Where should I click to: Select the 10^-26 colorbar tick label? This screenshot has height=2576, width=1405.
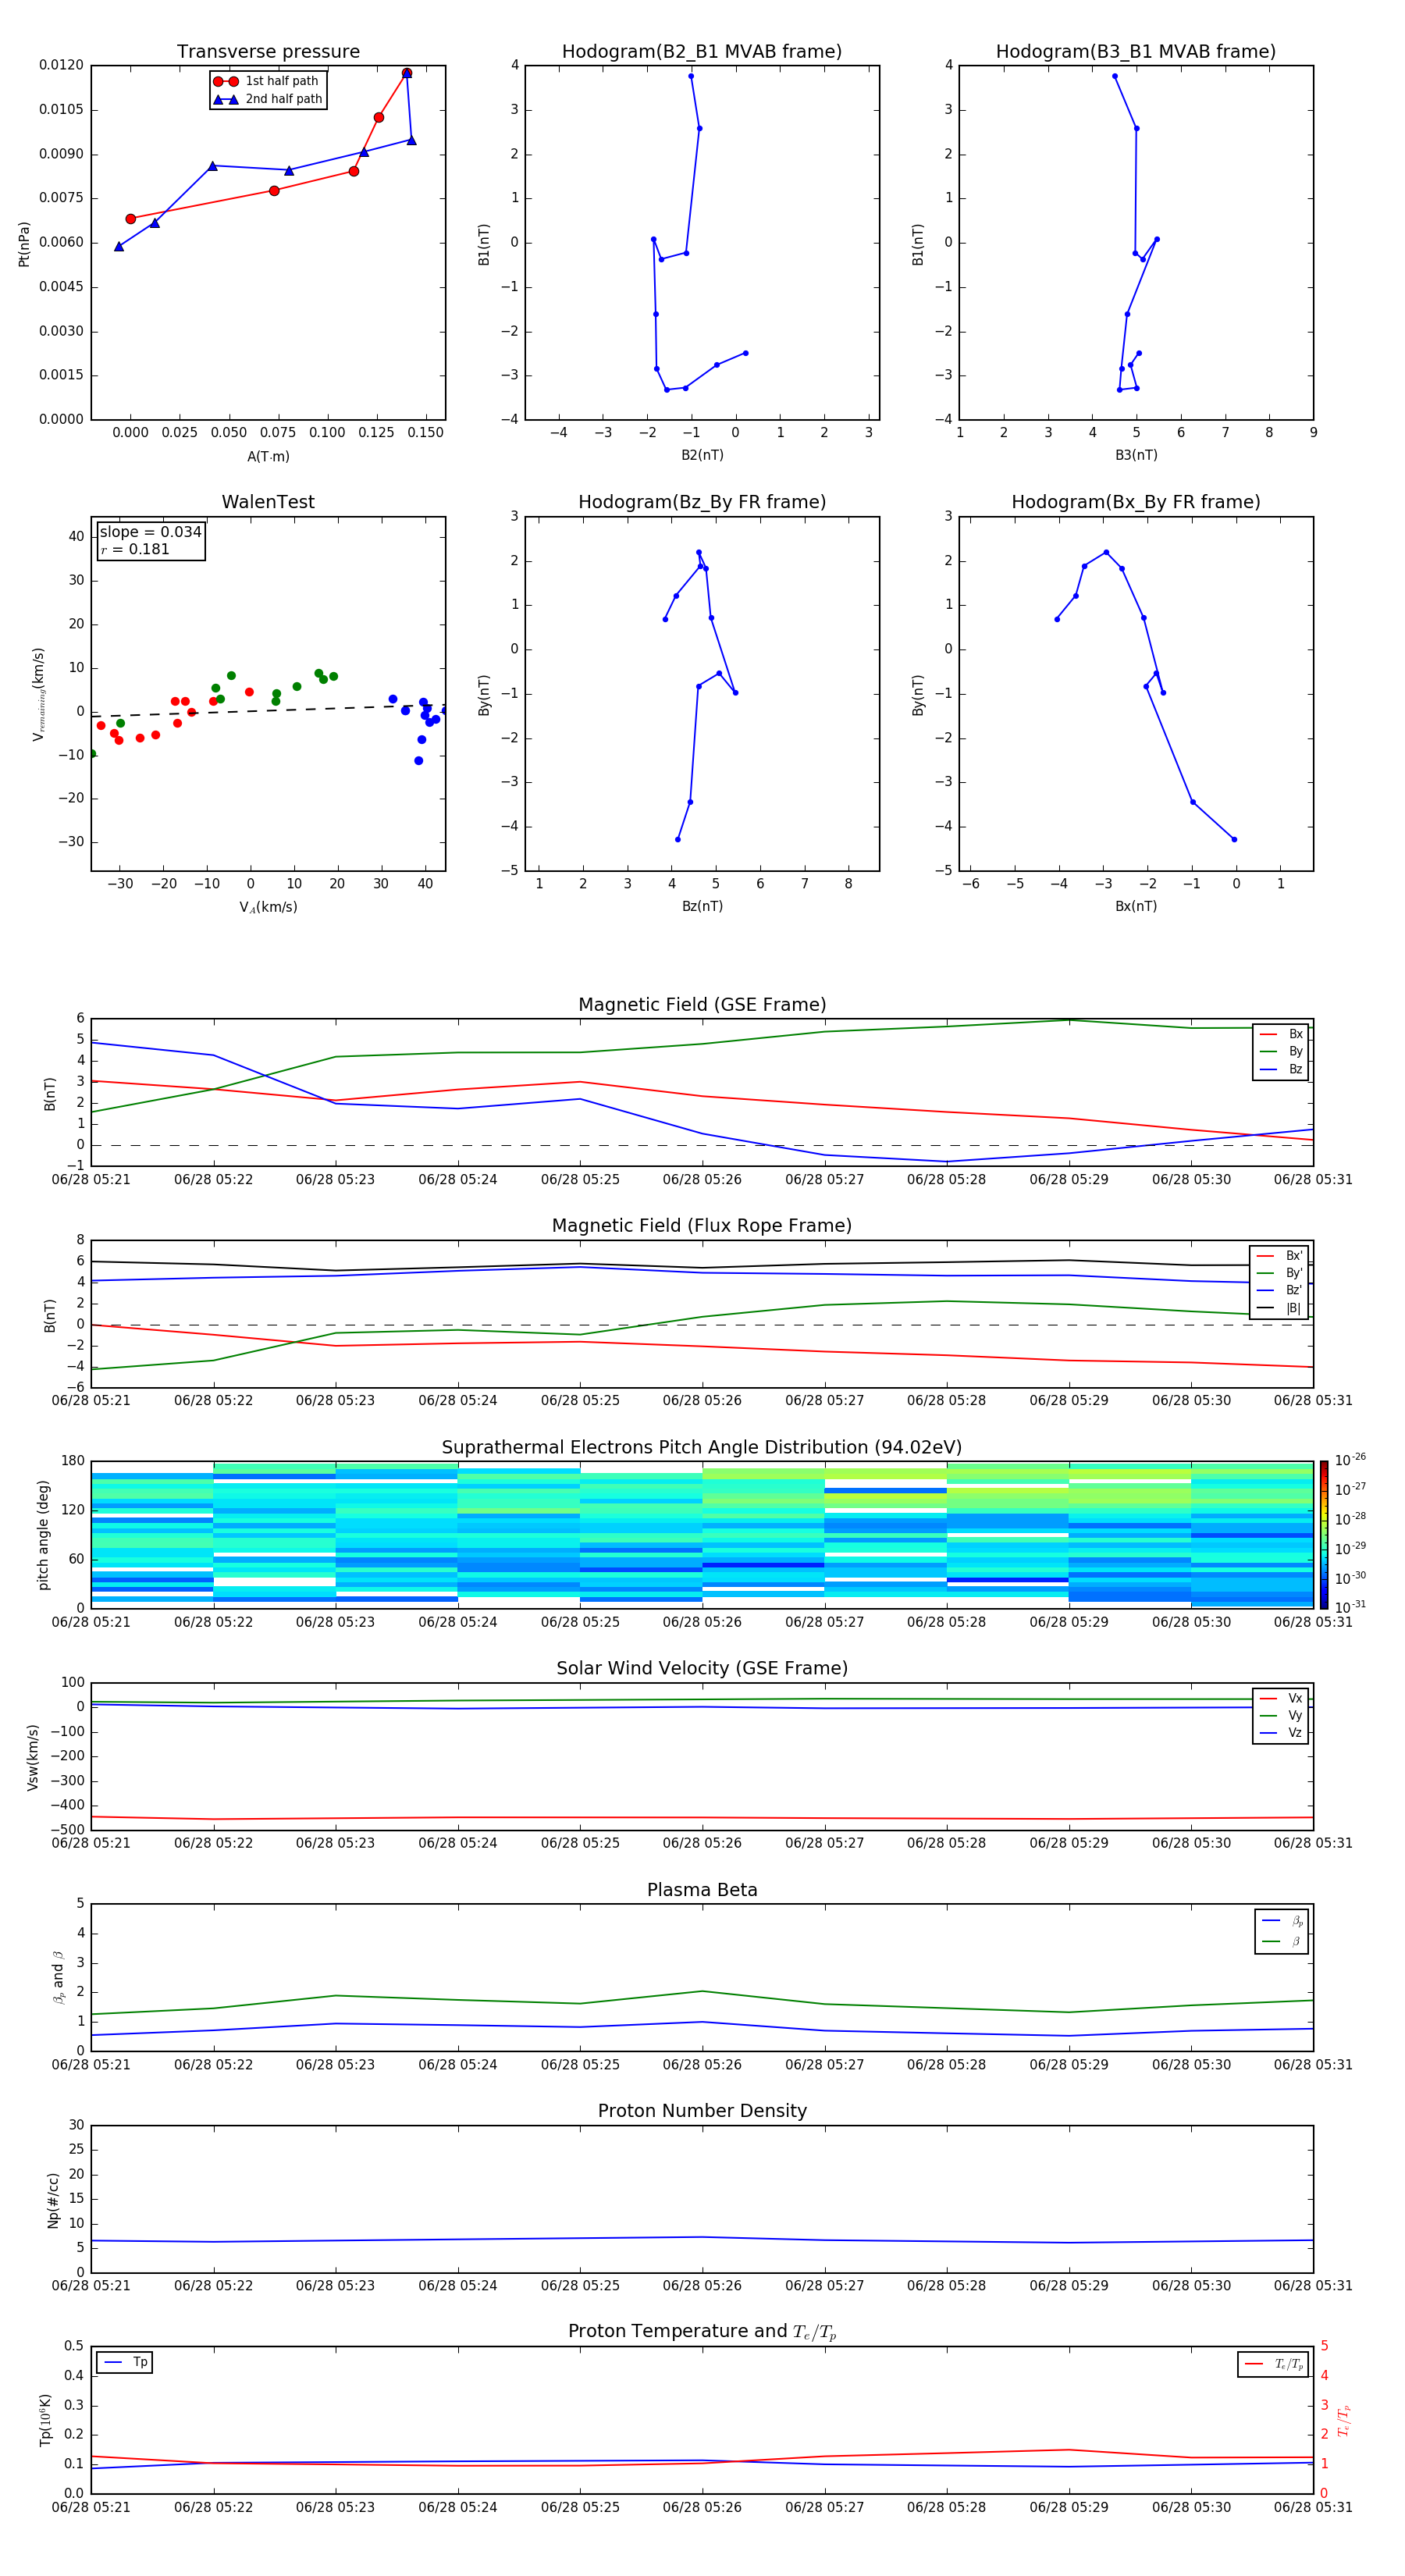coord(1351,1460)
